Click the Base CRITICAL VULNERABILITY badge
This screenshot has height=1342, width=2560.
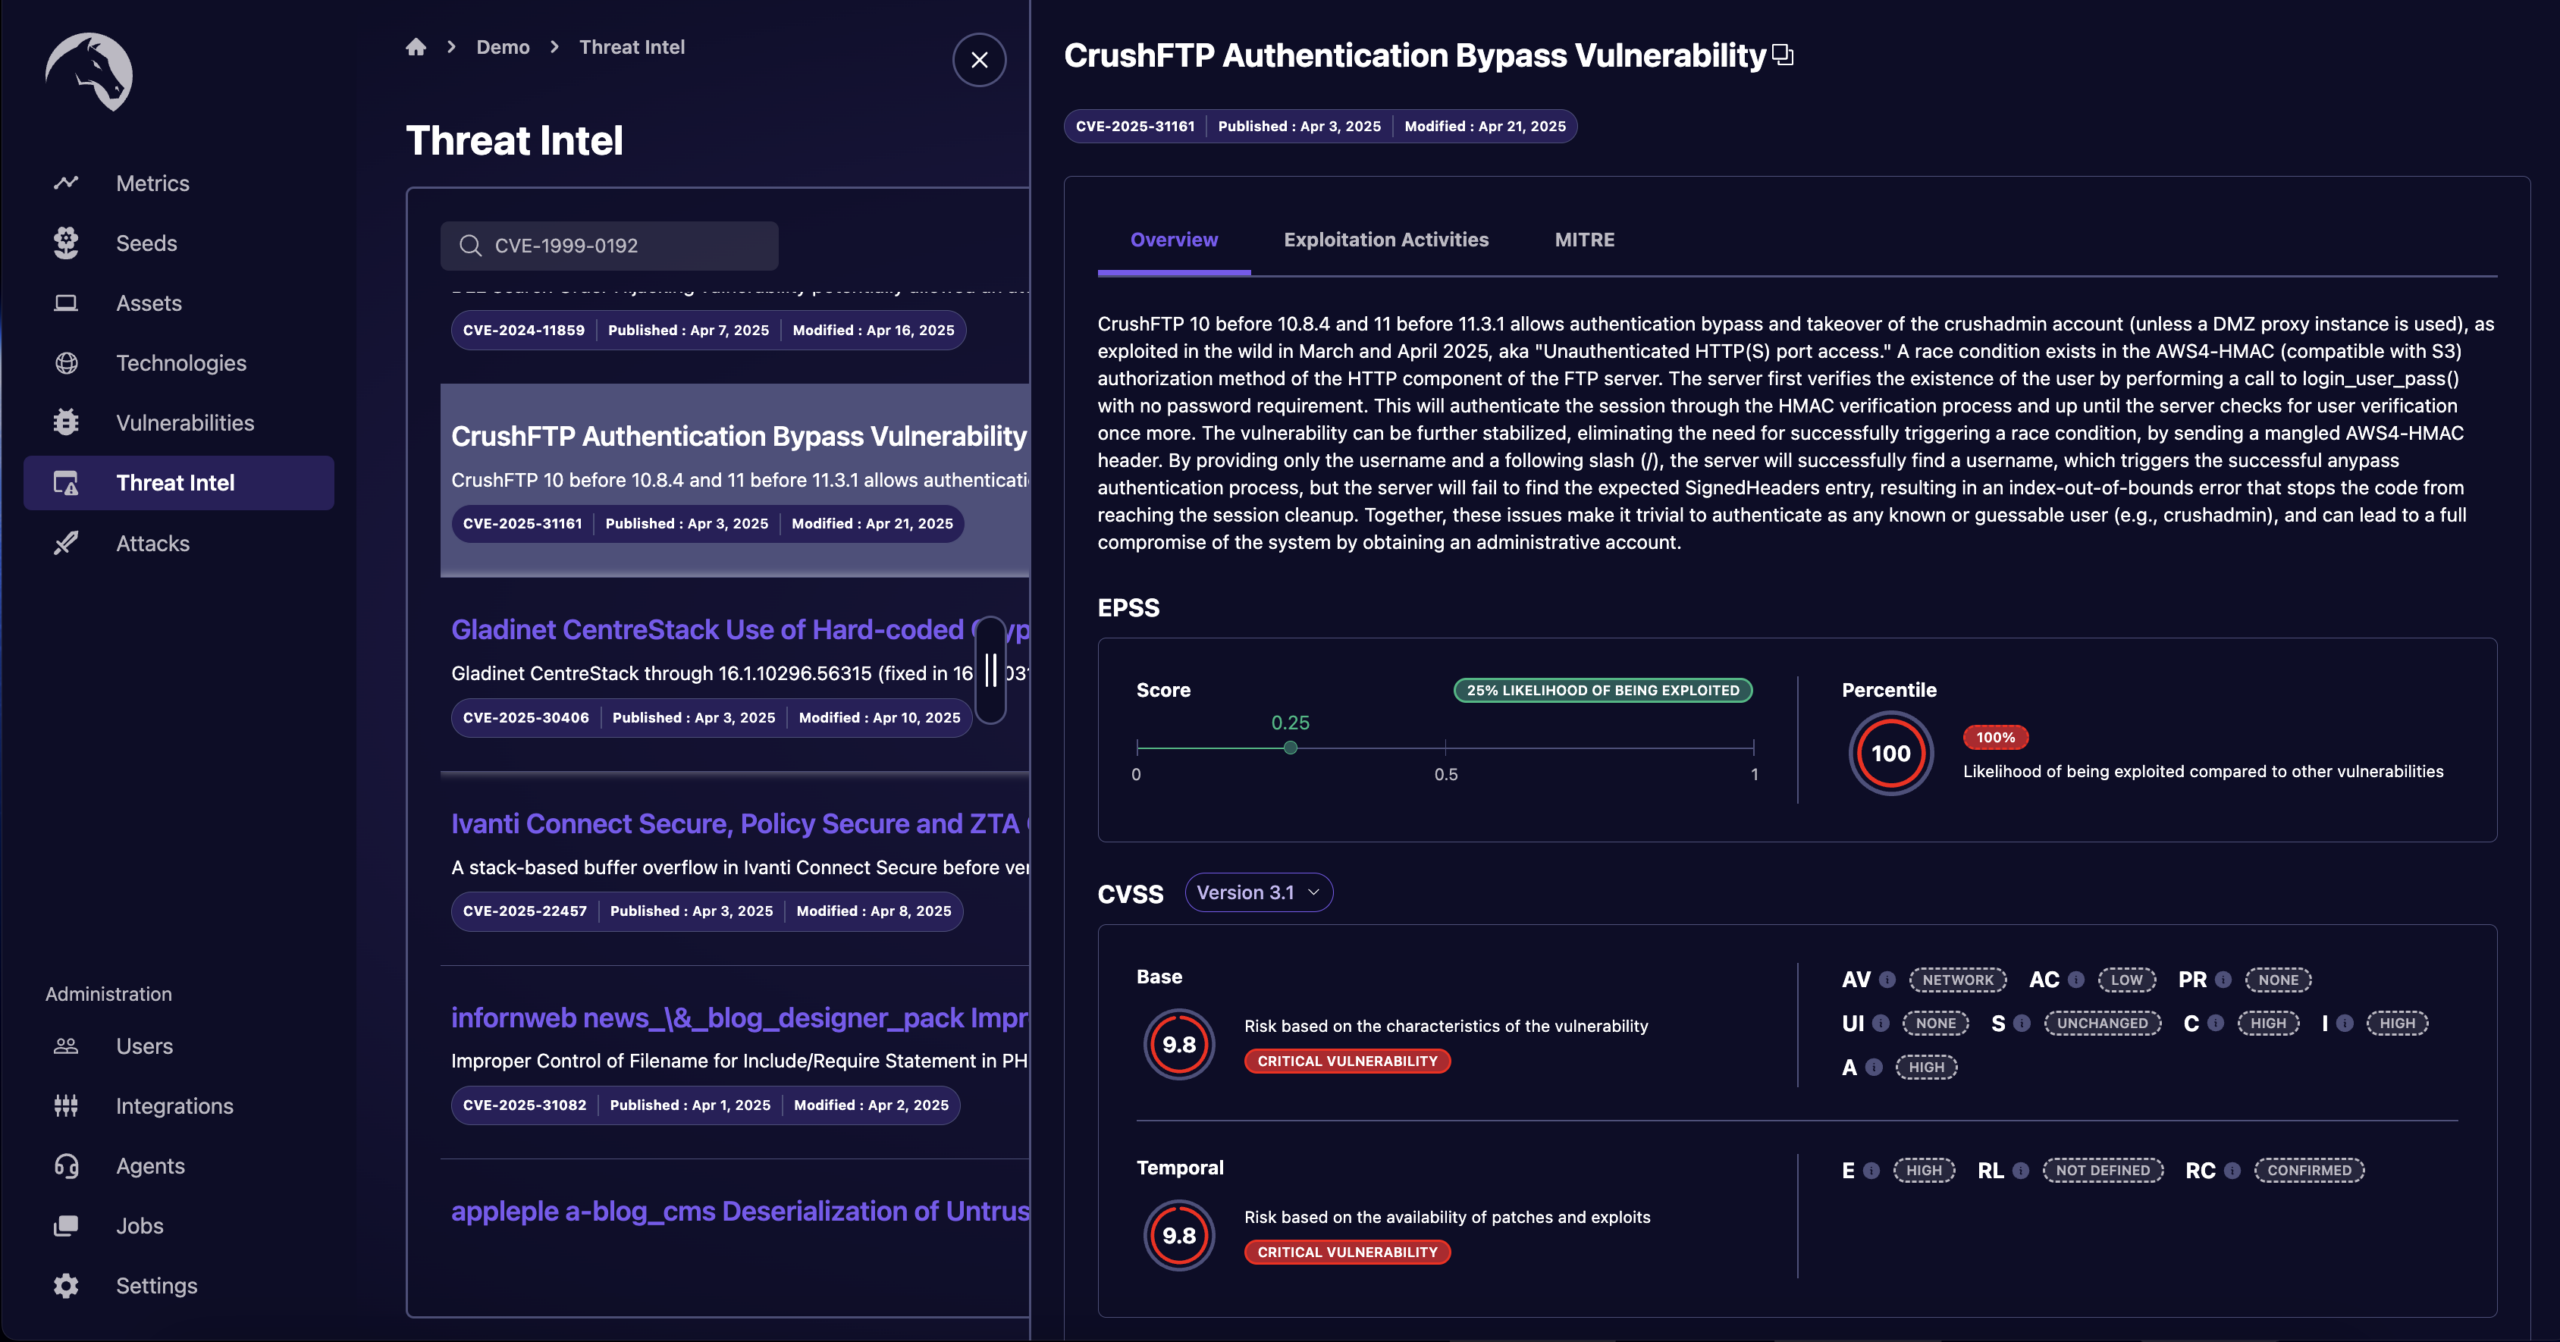pos(1347,1061)
